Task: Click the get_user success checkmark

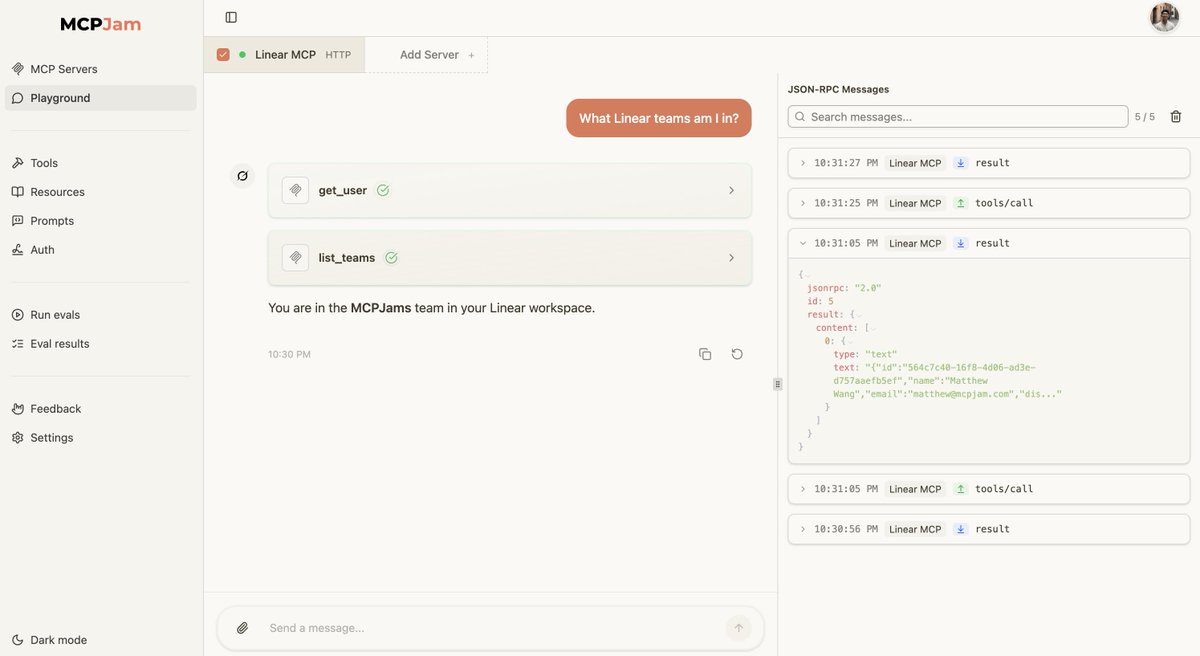Action: [x=383, y=190]
